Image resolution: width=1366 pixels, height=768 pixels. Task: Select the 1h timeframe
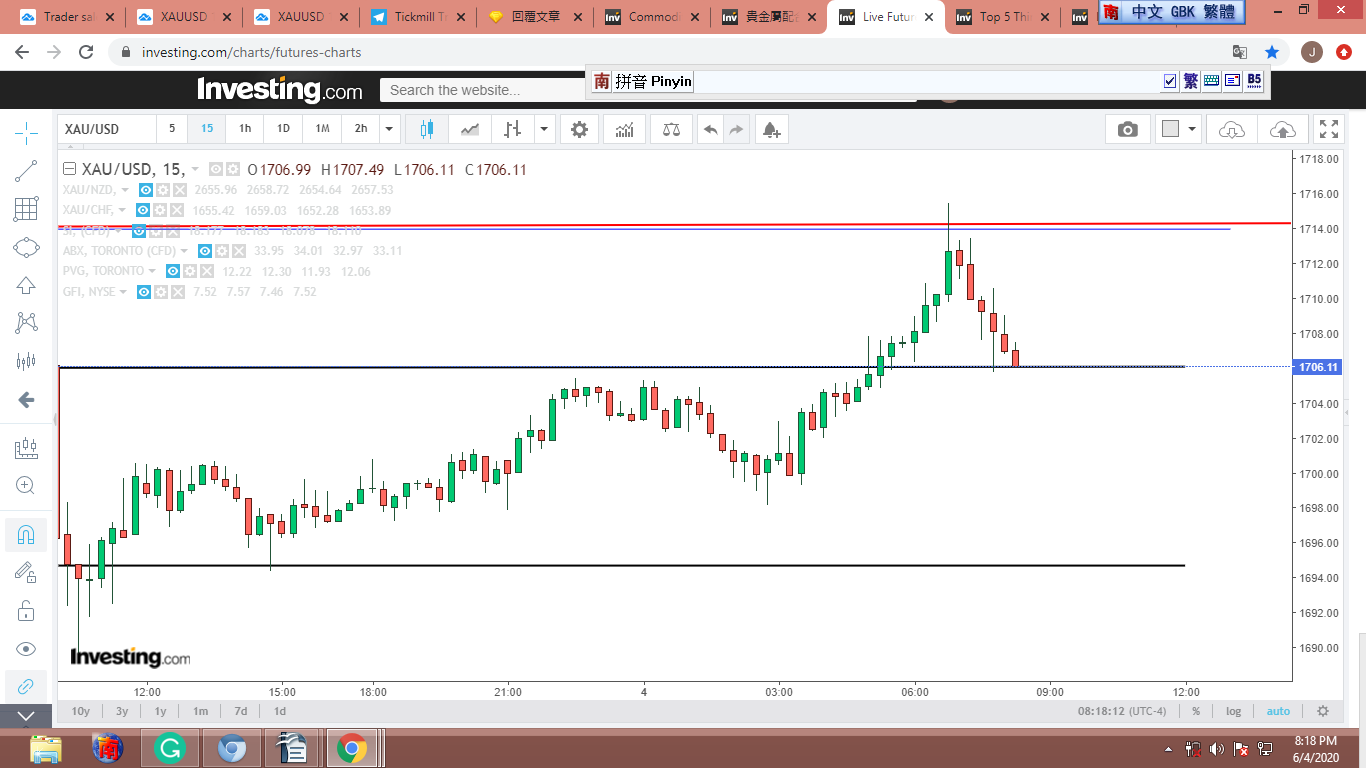(x=245, y=129)
